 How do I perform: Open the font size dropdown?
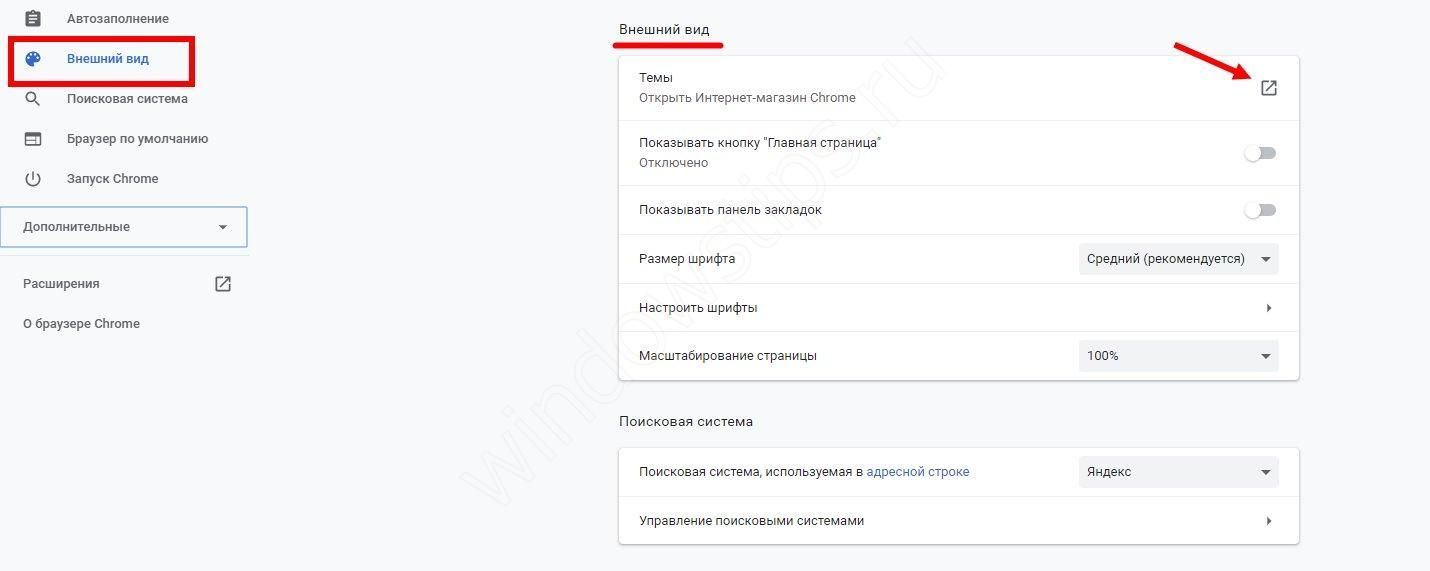(x=1178, y=259)
